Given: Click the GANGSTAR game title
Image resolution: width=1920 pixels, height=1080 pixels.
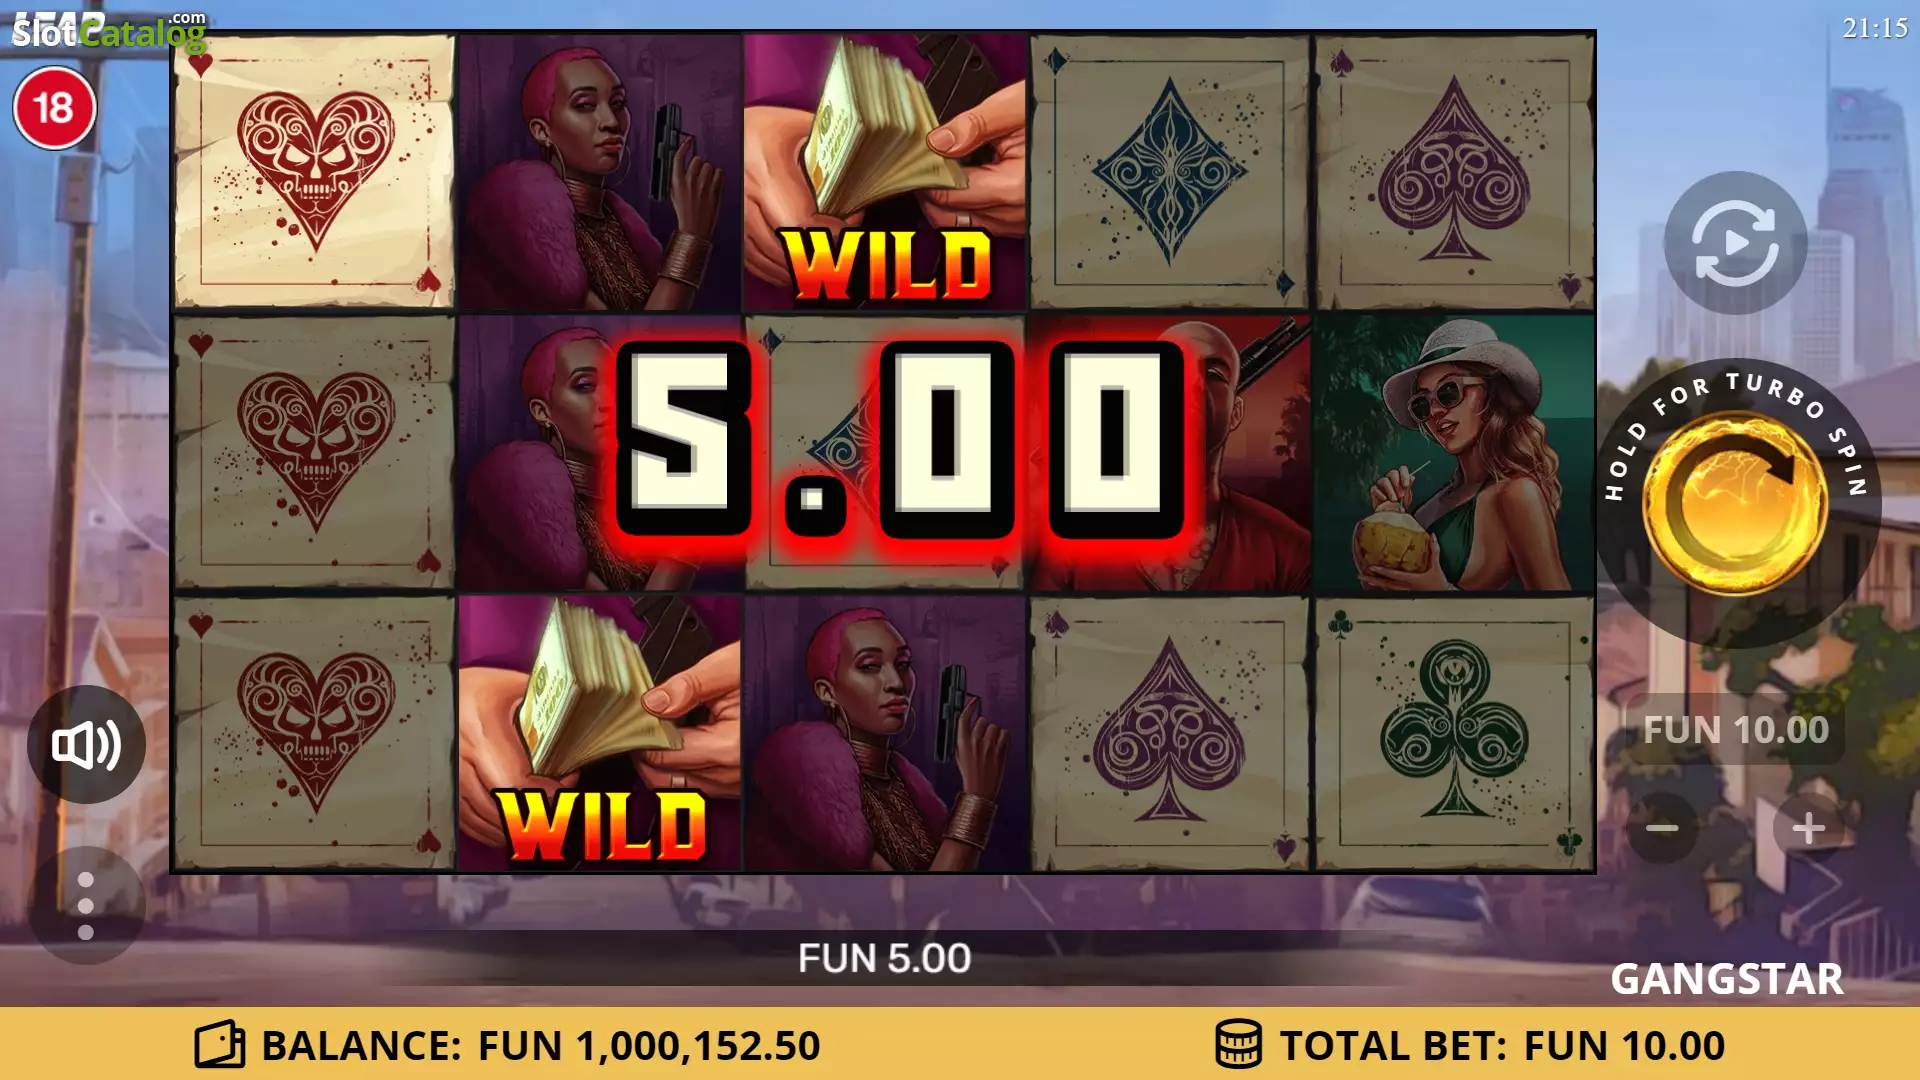Looking at the screenshot, I should [1727, 979].
